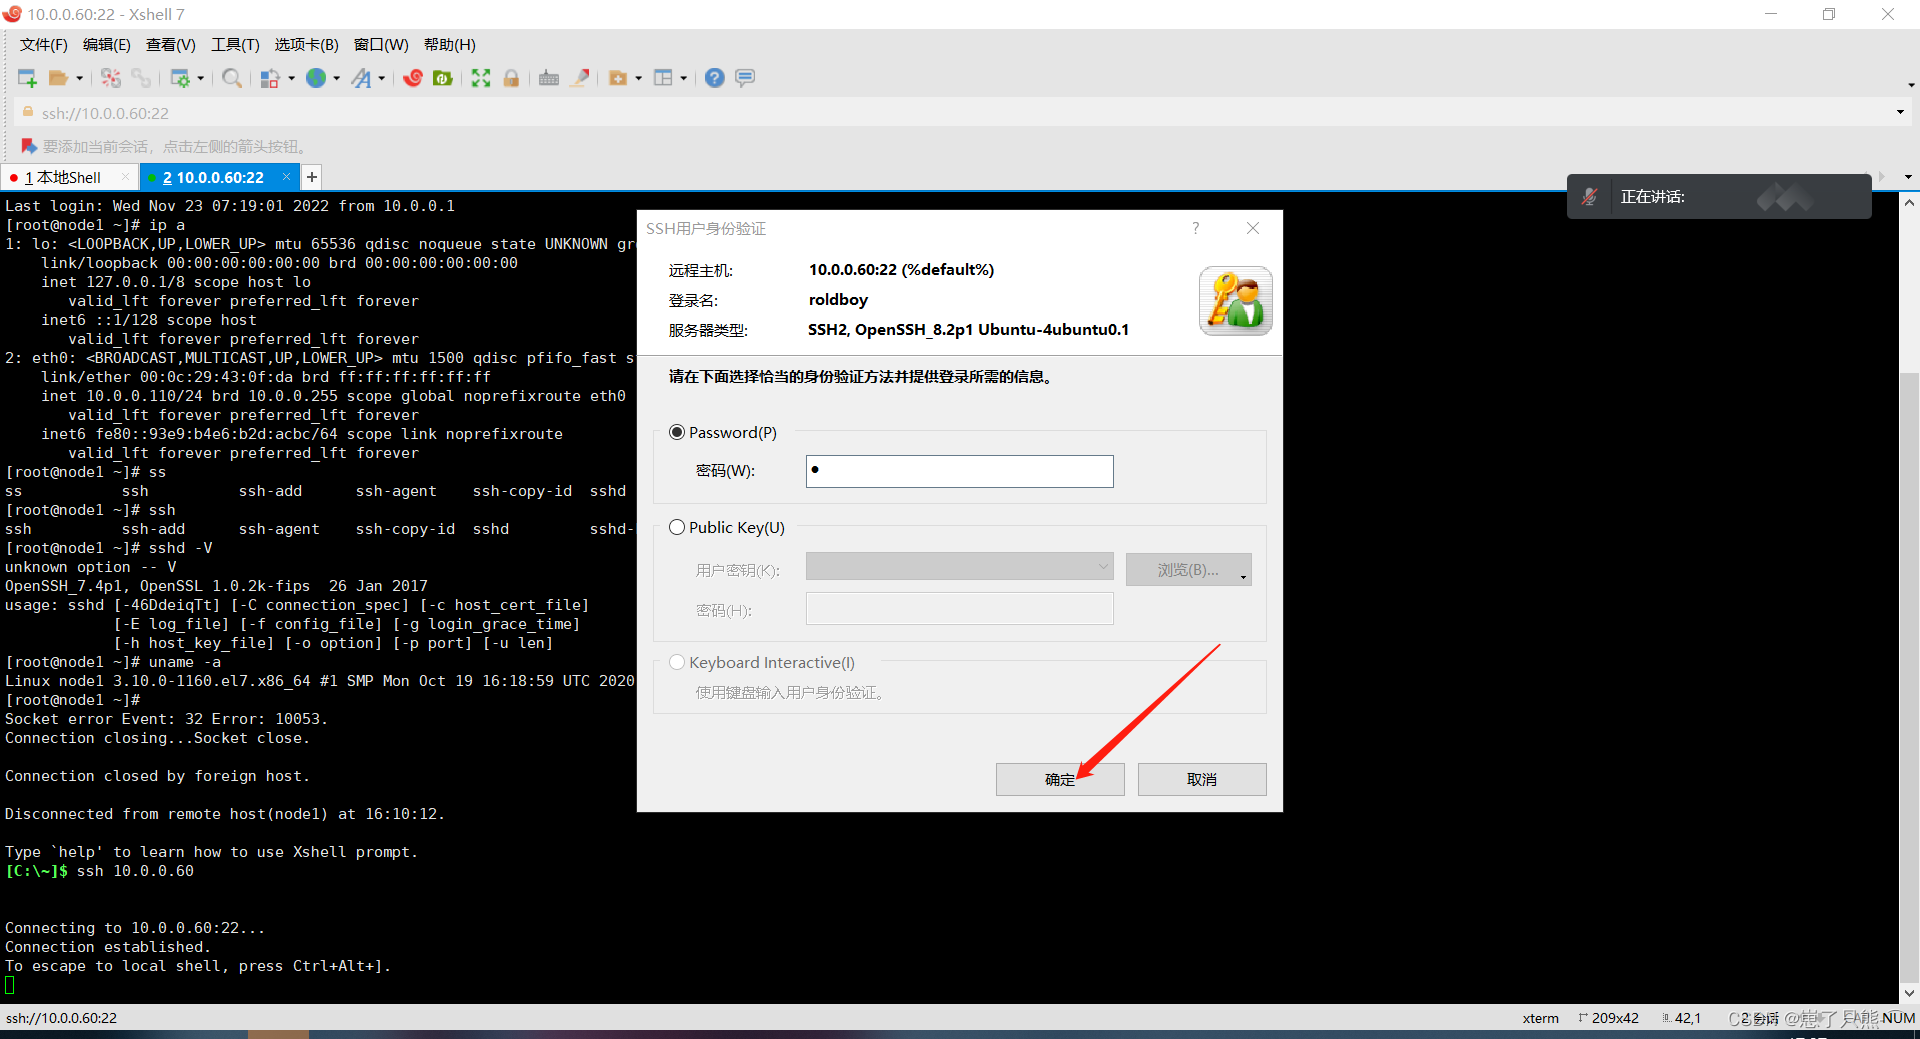Open the 用户密钥(K) combo box

(x=959, y=567)
